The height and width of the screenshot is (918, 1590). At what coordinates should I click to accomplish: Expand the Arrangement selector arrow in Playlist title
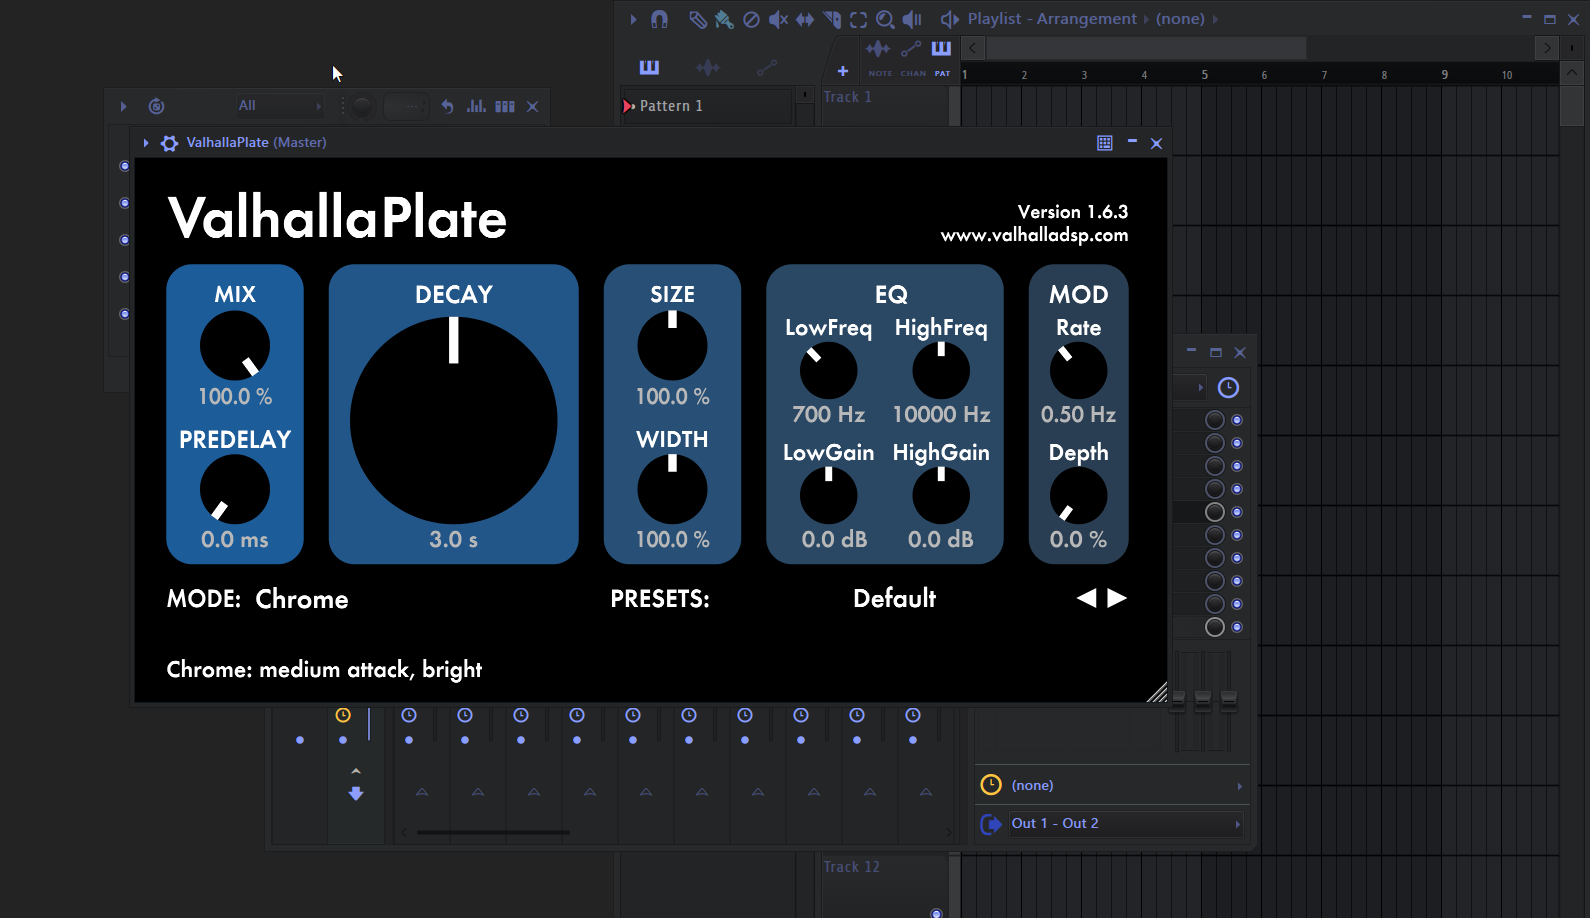tap(1146, 19)
